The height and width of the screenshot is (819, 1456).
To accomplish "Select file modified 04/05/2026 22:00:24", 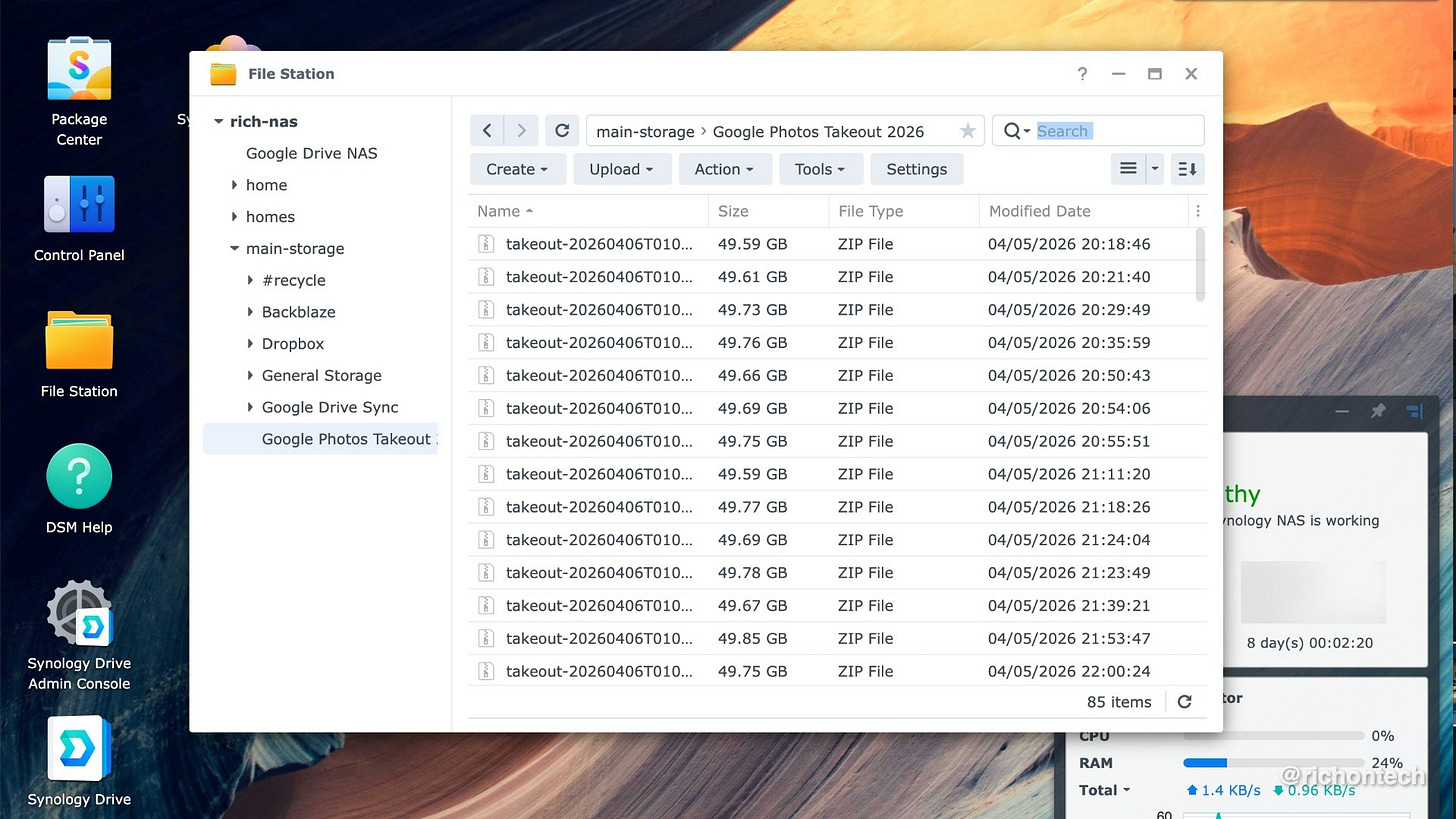I will [x=837, y=671].
